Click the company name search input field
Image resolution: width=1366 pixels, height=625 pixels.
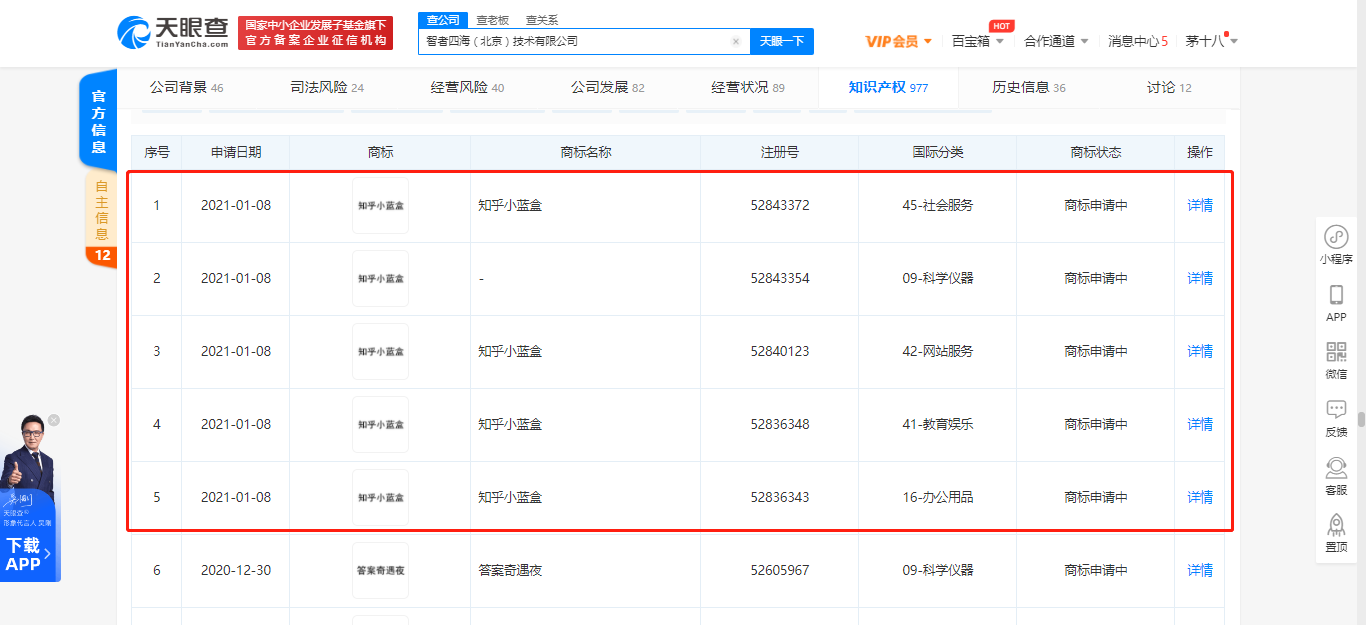[575, 42]
